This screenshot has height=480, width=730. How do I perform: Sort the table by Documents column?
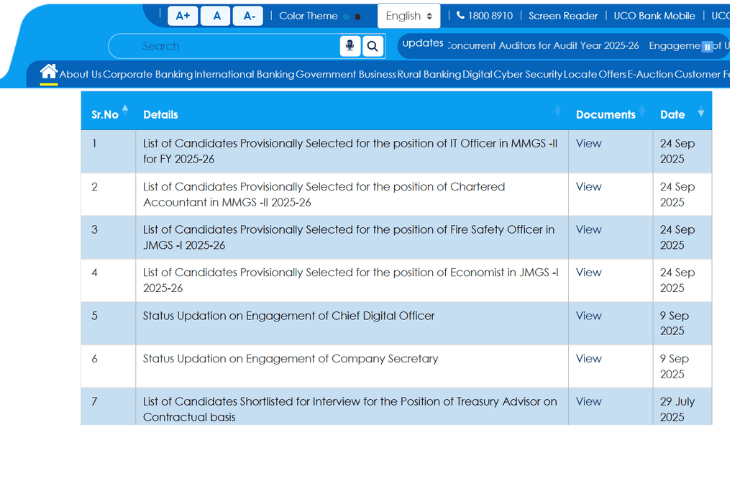point(605,114)
